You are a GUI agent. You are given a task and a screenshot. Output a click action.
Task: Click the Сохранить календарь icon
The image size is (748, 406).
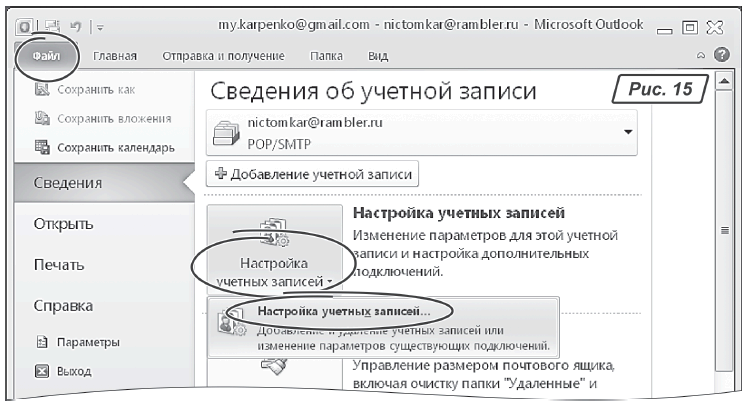[x=30, y=148]
